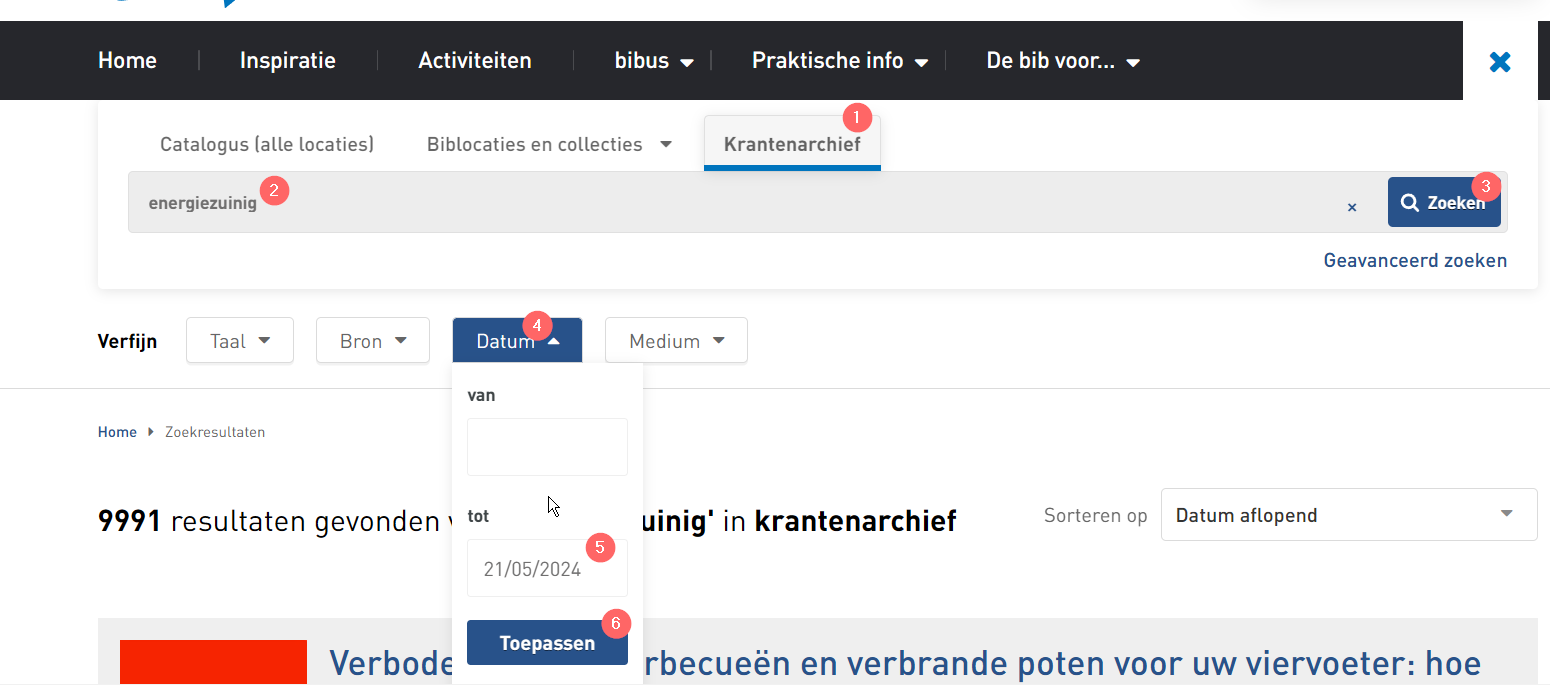Click the 'tot' date input field

click(547, 569)
